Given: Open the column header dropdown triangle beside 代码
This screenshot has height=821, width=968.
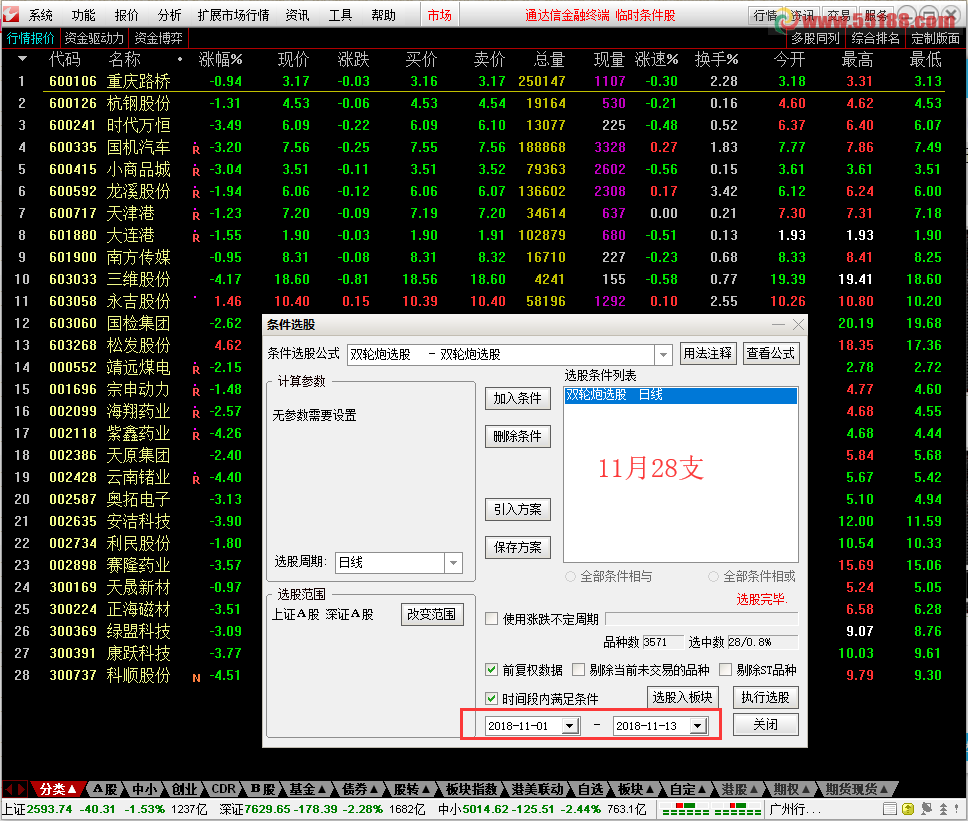Looking at the screenshot, I should [x=22, y=59].
